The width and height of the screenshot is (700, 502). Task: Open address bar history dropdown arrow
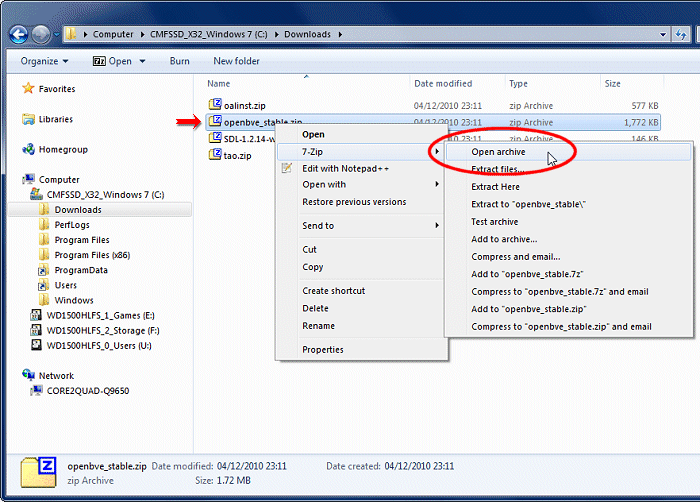click(662, 34)
